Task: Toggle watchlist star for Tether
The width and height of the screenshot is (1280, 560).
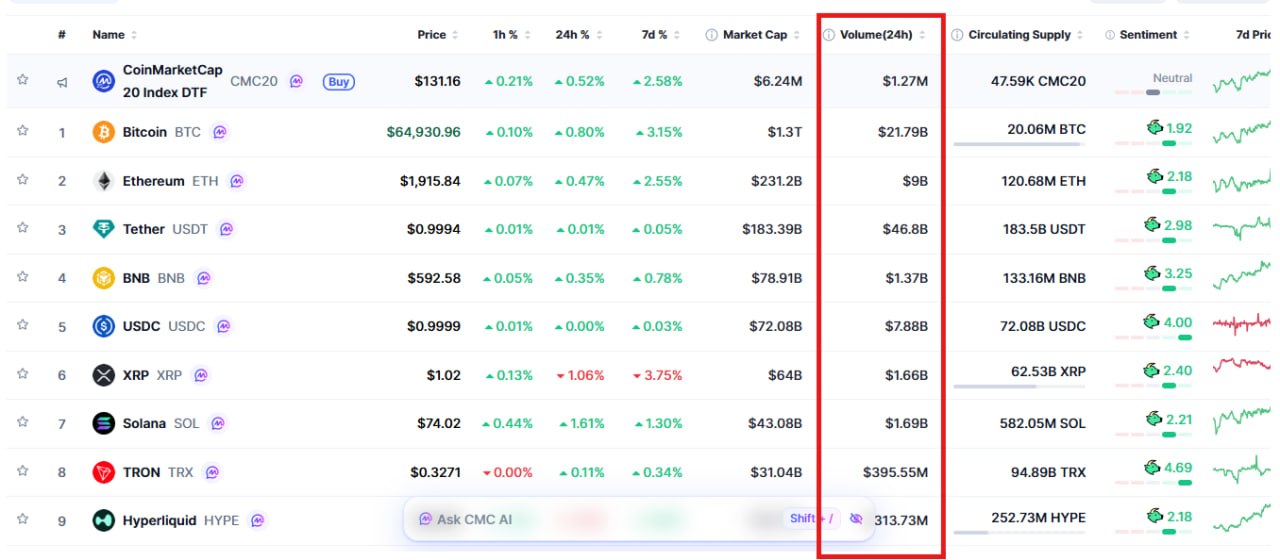Action: click(22, 228)
